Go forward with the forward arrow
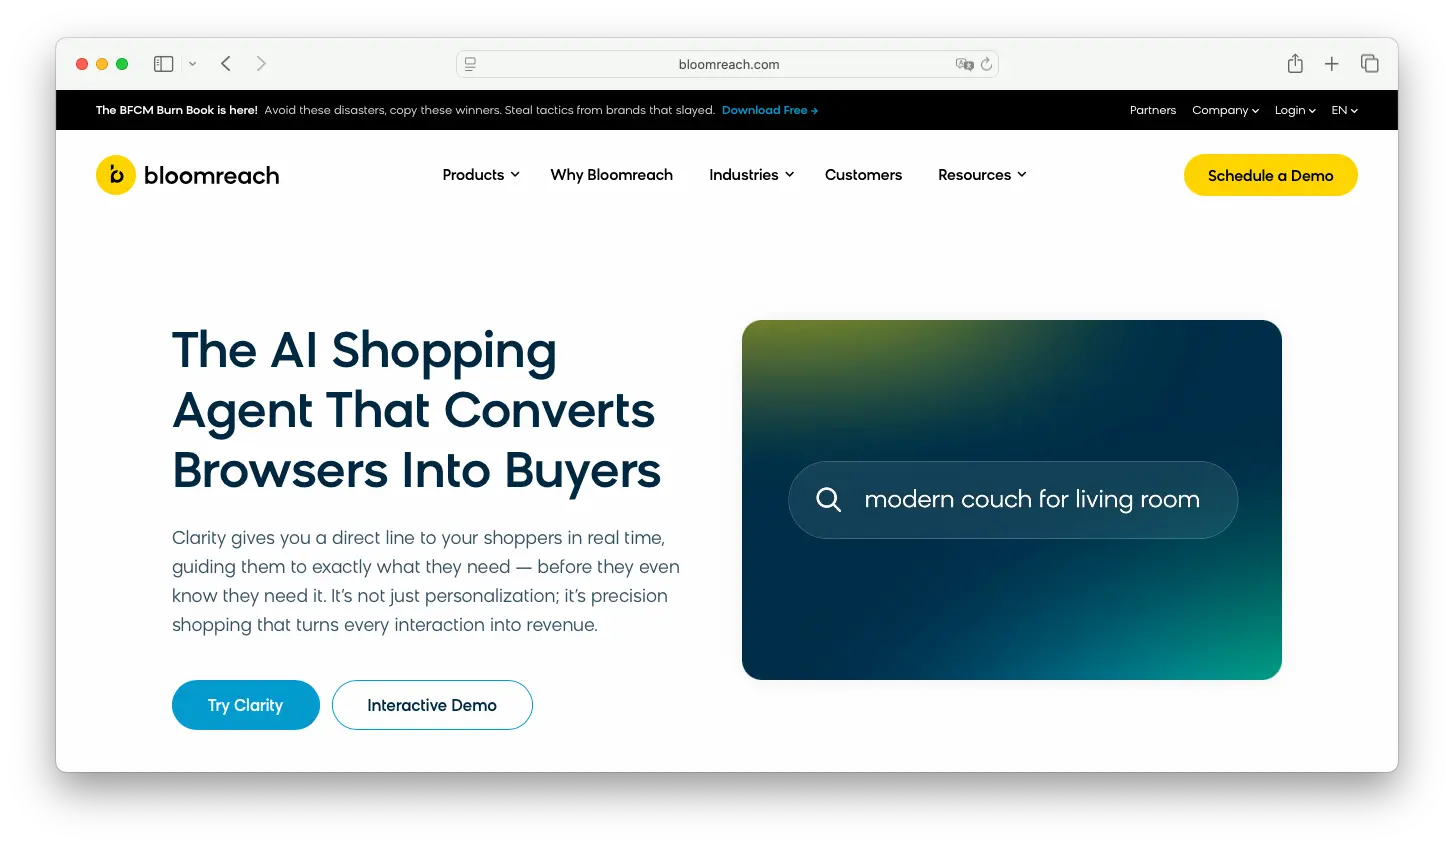This screenshot has height=846, width=1454. [x=261, y=64]
